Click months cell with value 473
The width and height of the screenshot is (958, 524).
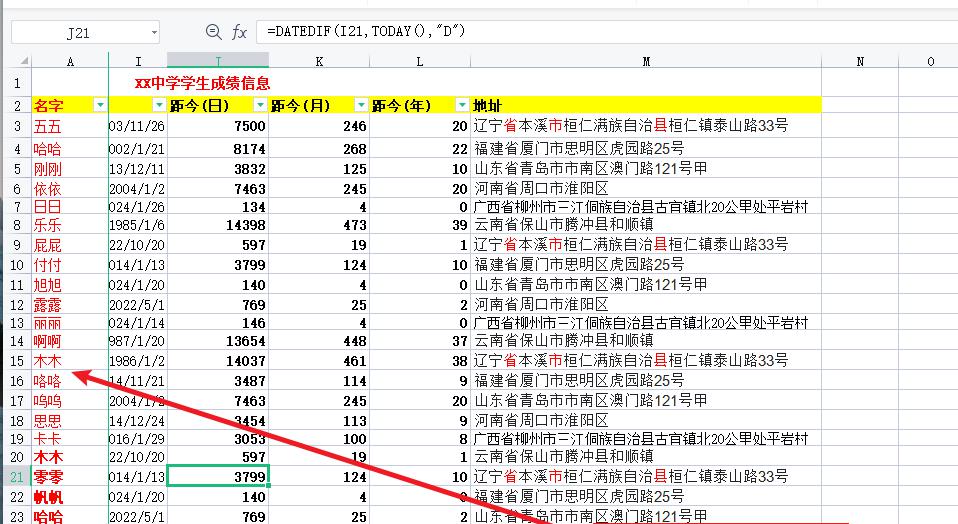click(x=319, y=225)
